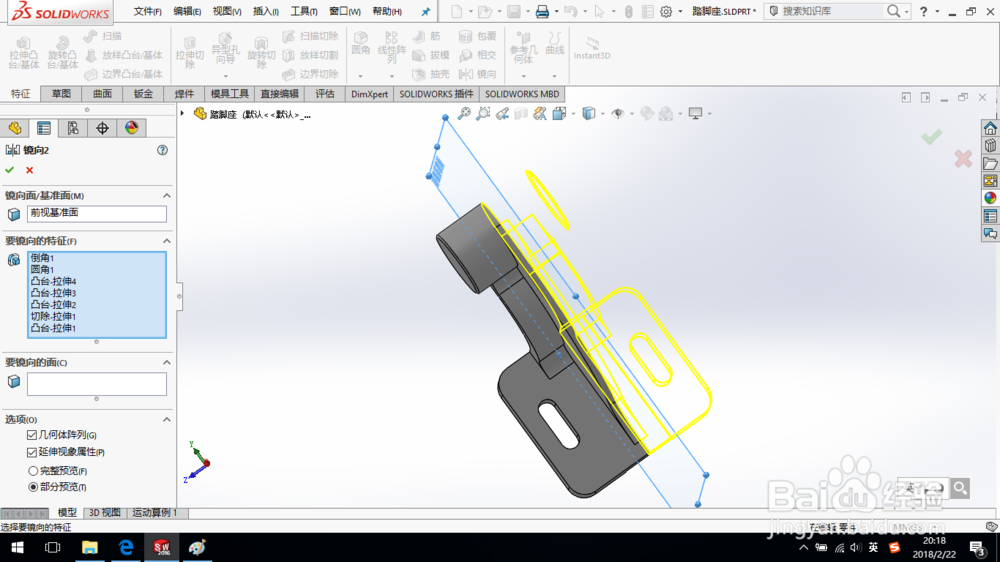Screen dimensions: 1000x562
Task: Open help for the 镜向2 PropertyManager
Action: pos(163,150)
